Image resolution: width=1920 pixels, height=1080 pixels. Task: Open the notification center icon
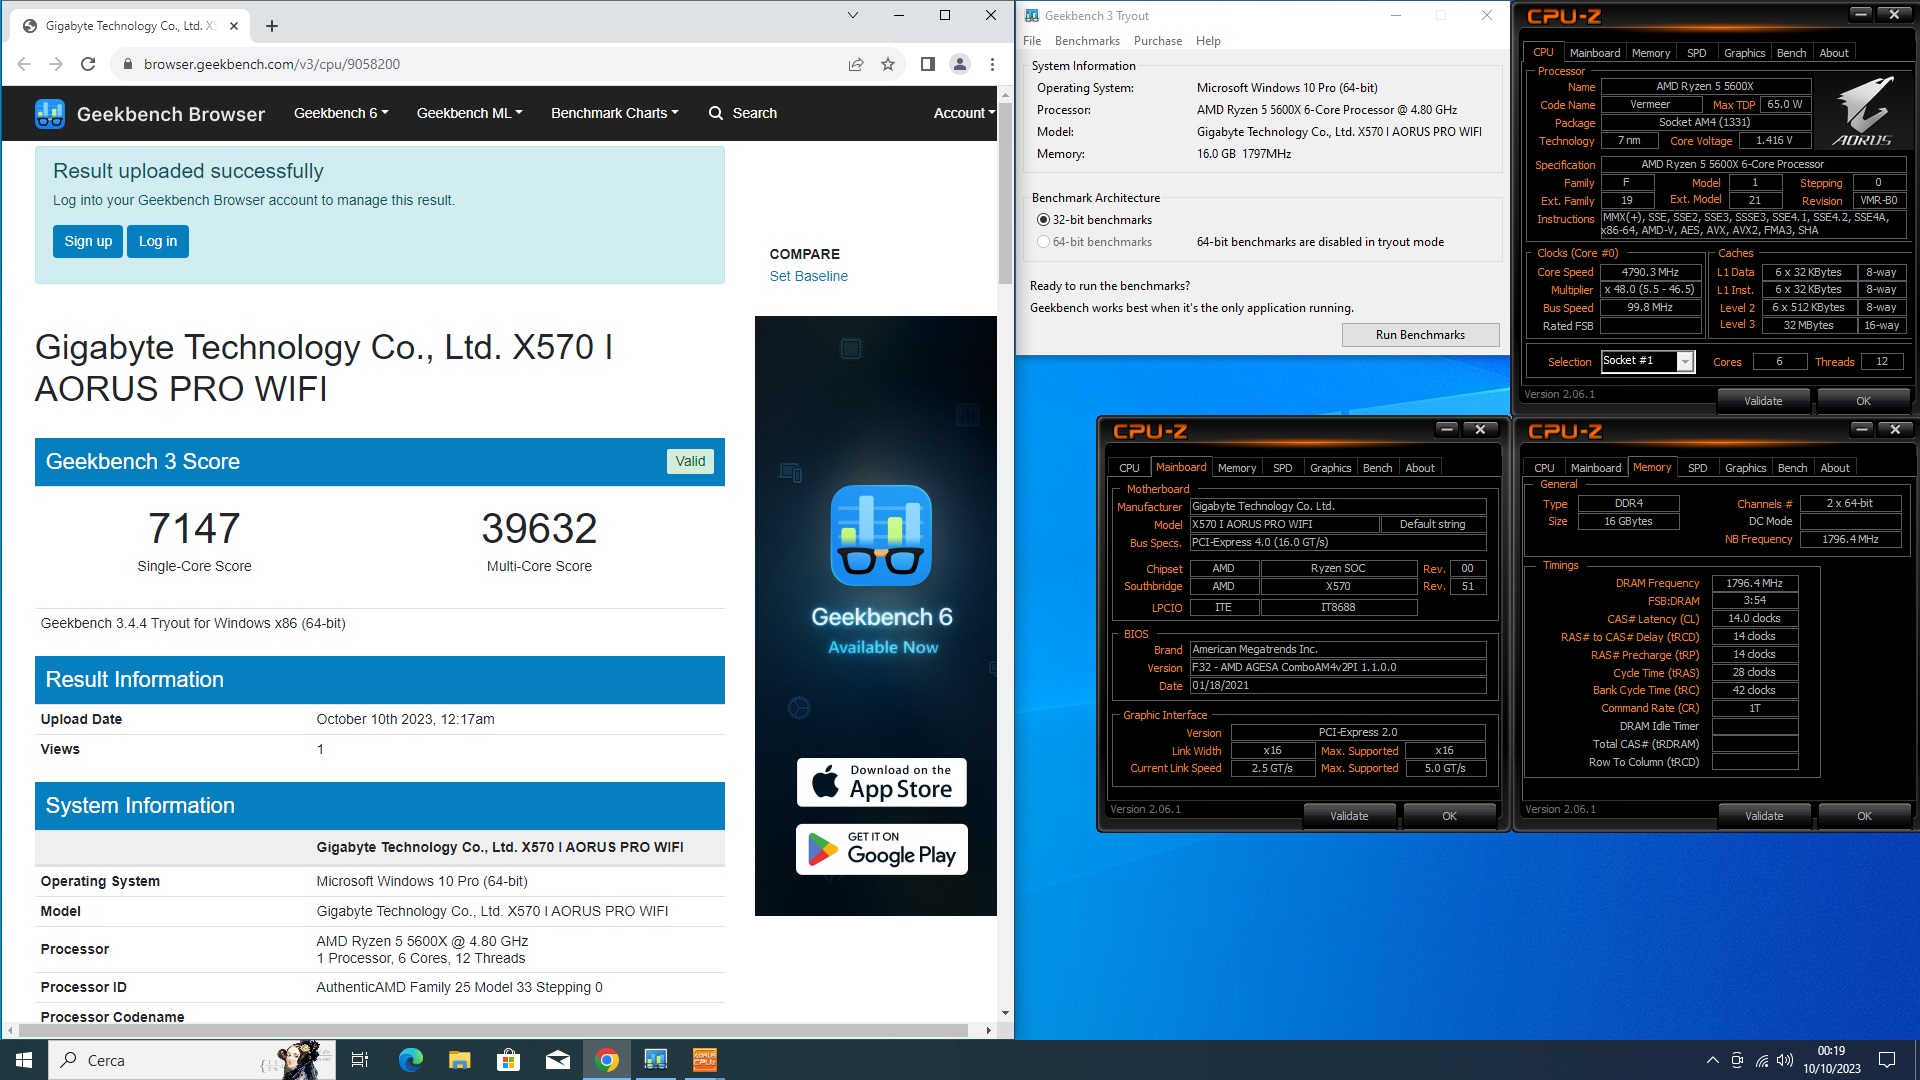(1887, 1060)
